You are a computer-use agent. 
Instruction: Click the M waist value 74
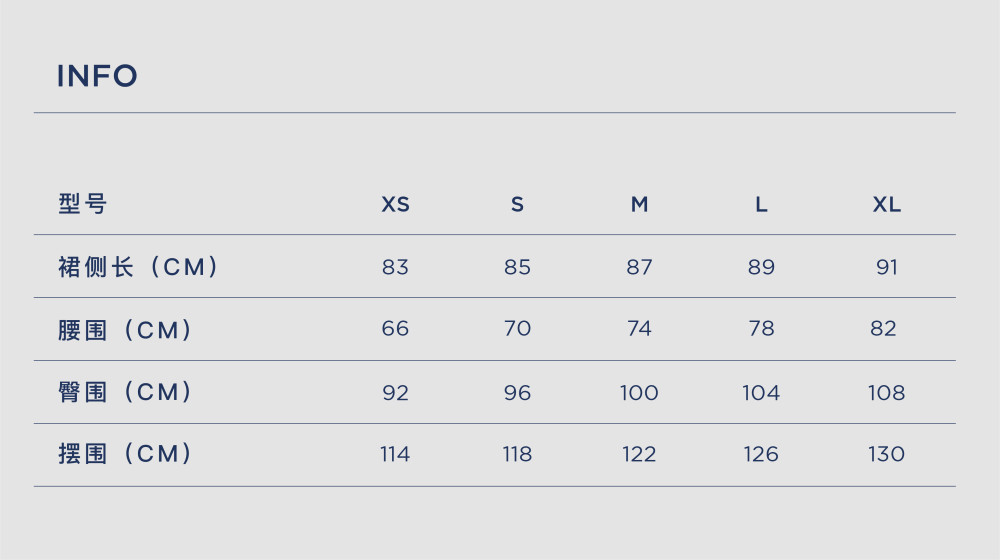point(639,328)
